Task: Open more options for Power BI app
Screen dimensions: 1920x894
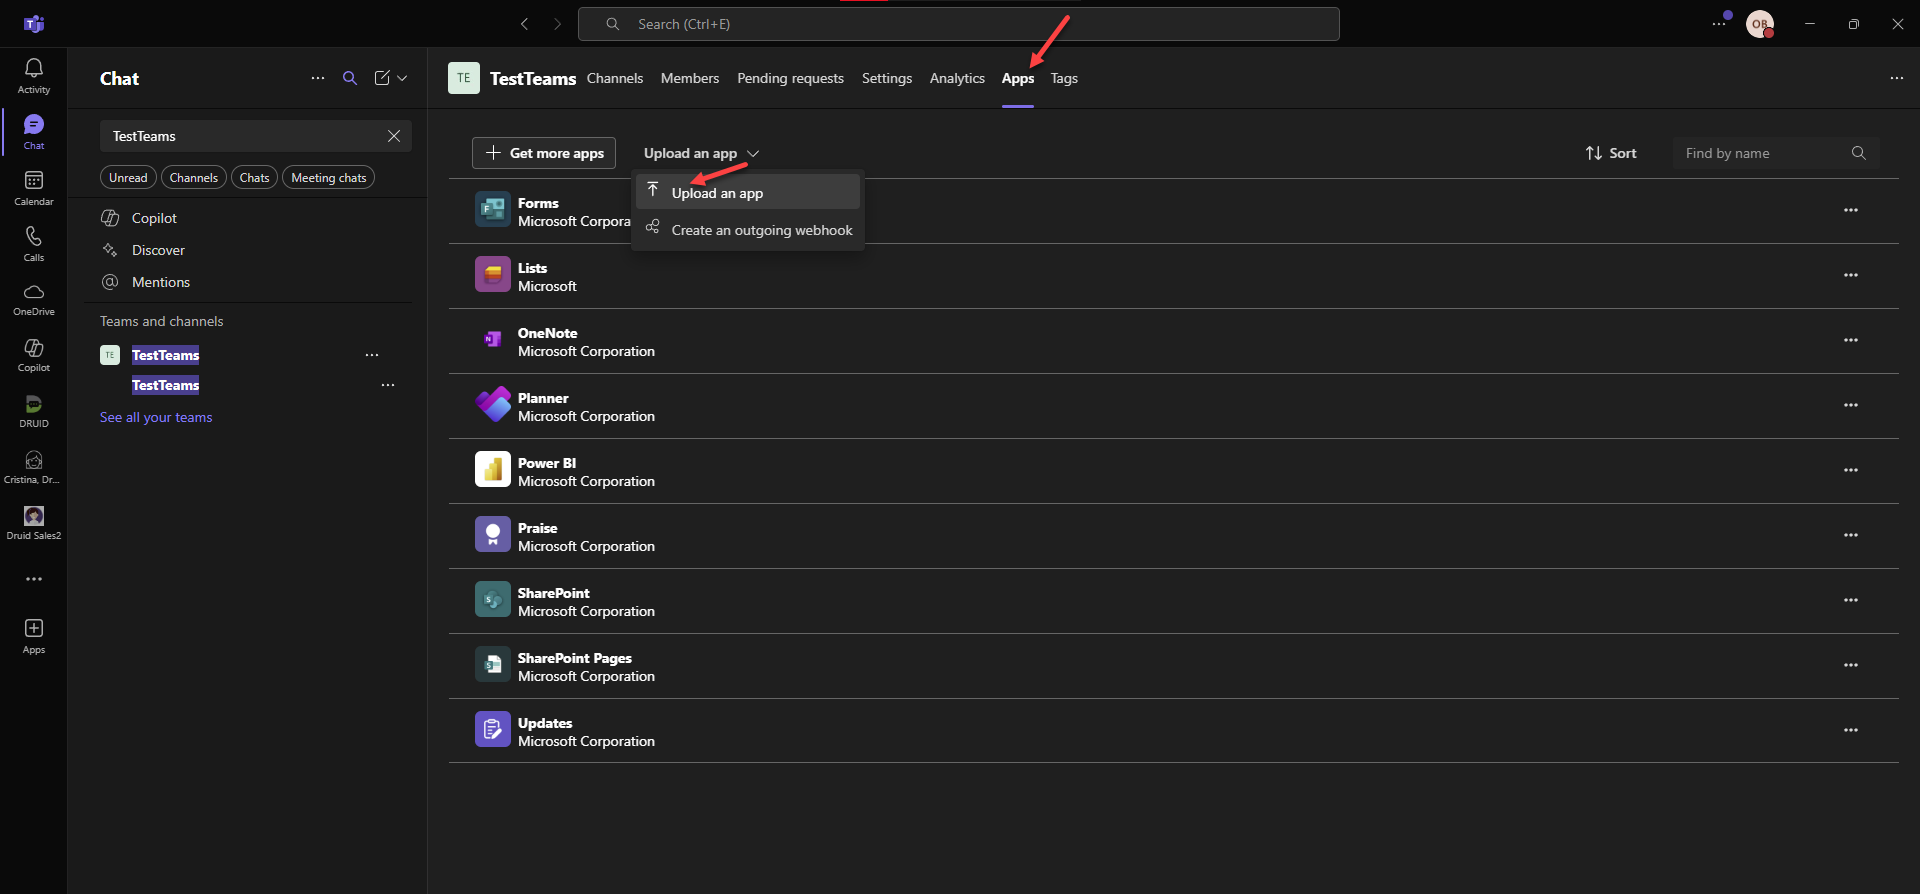Action: [1851, 470]
